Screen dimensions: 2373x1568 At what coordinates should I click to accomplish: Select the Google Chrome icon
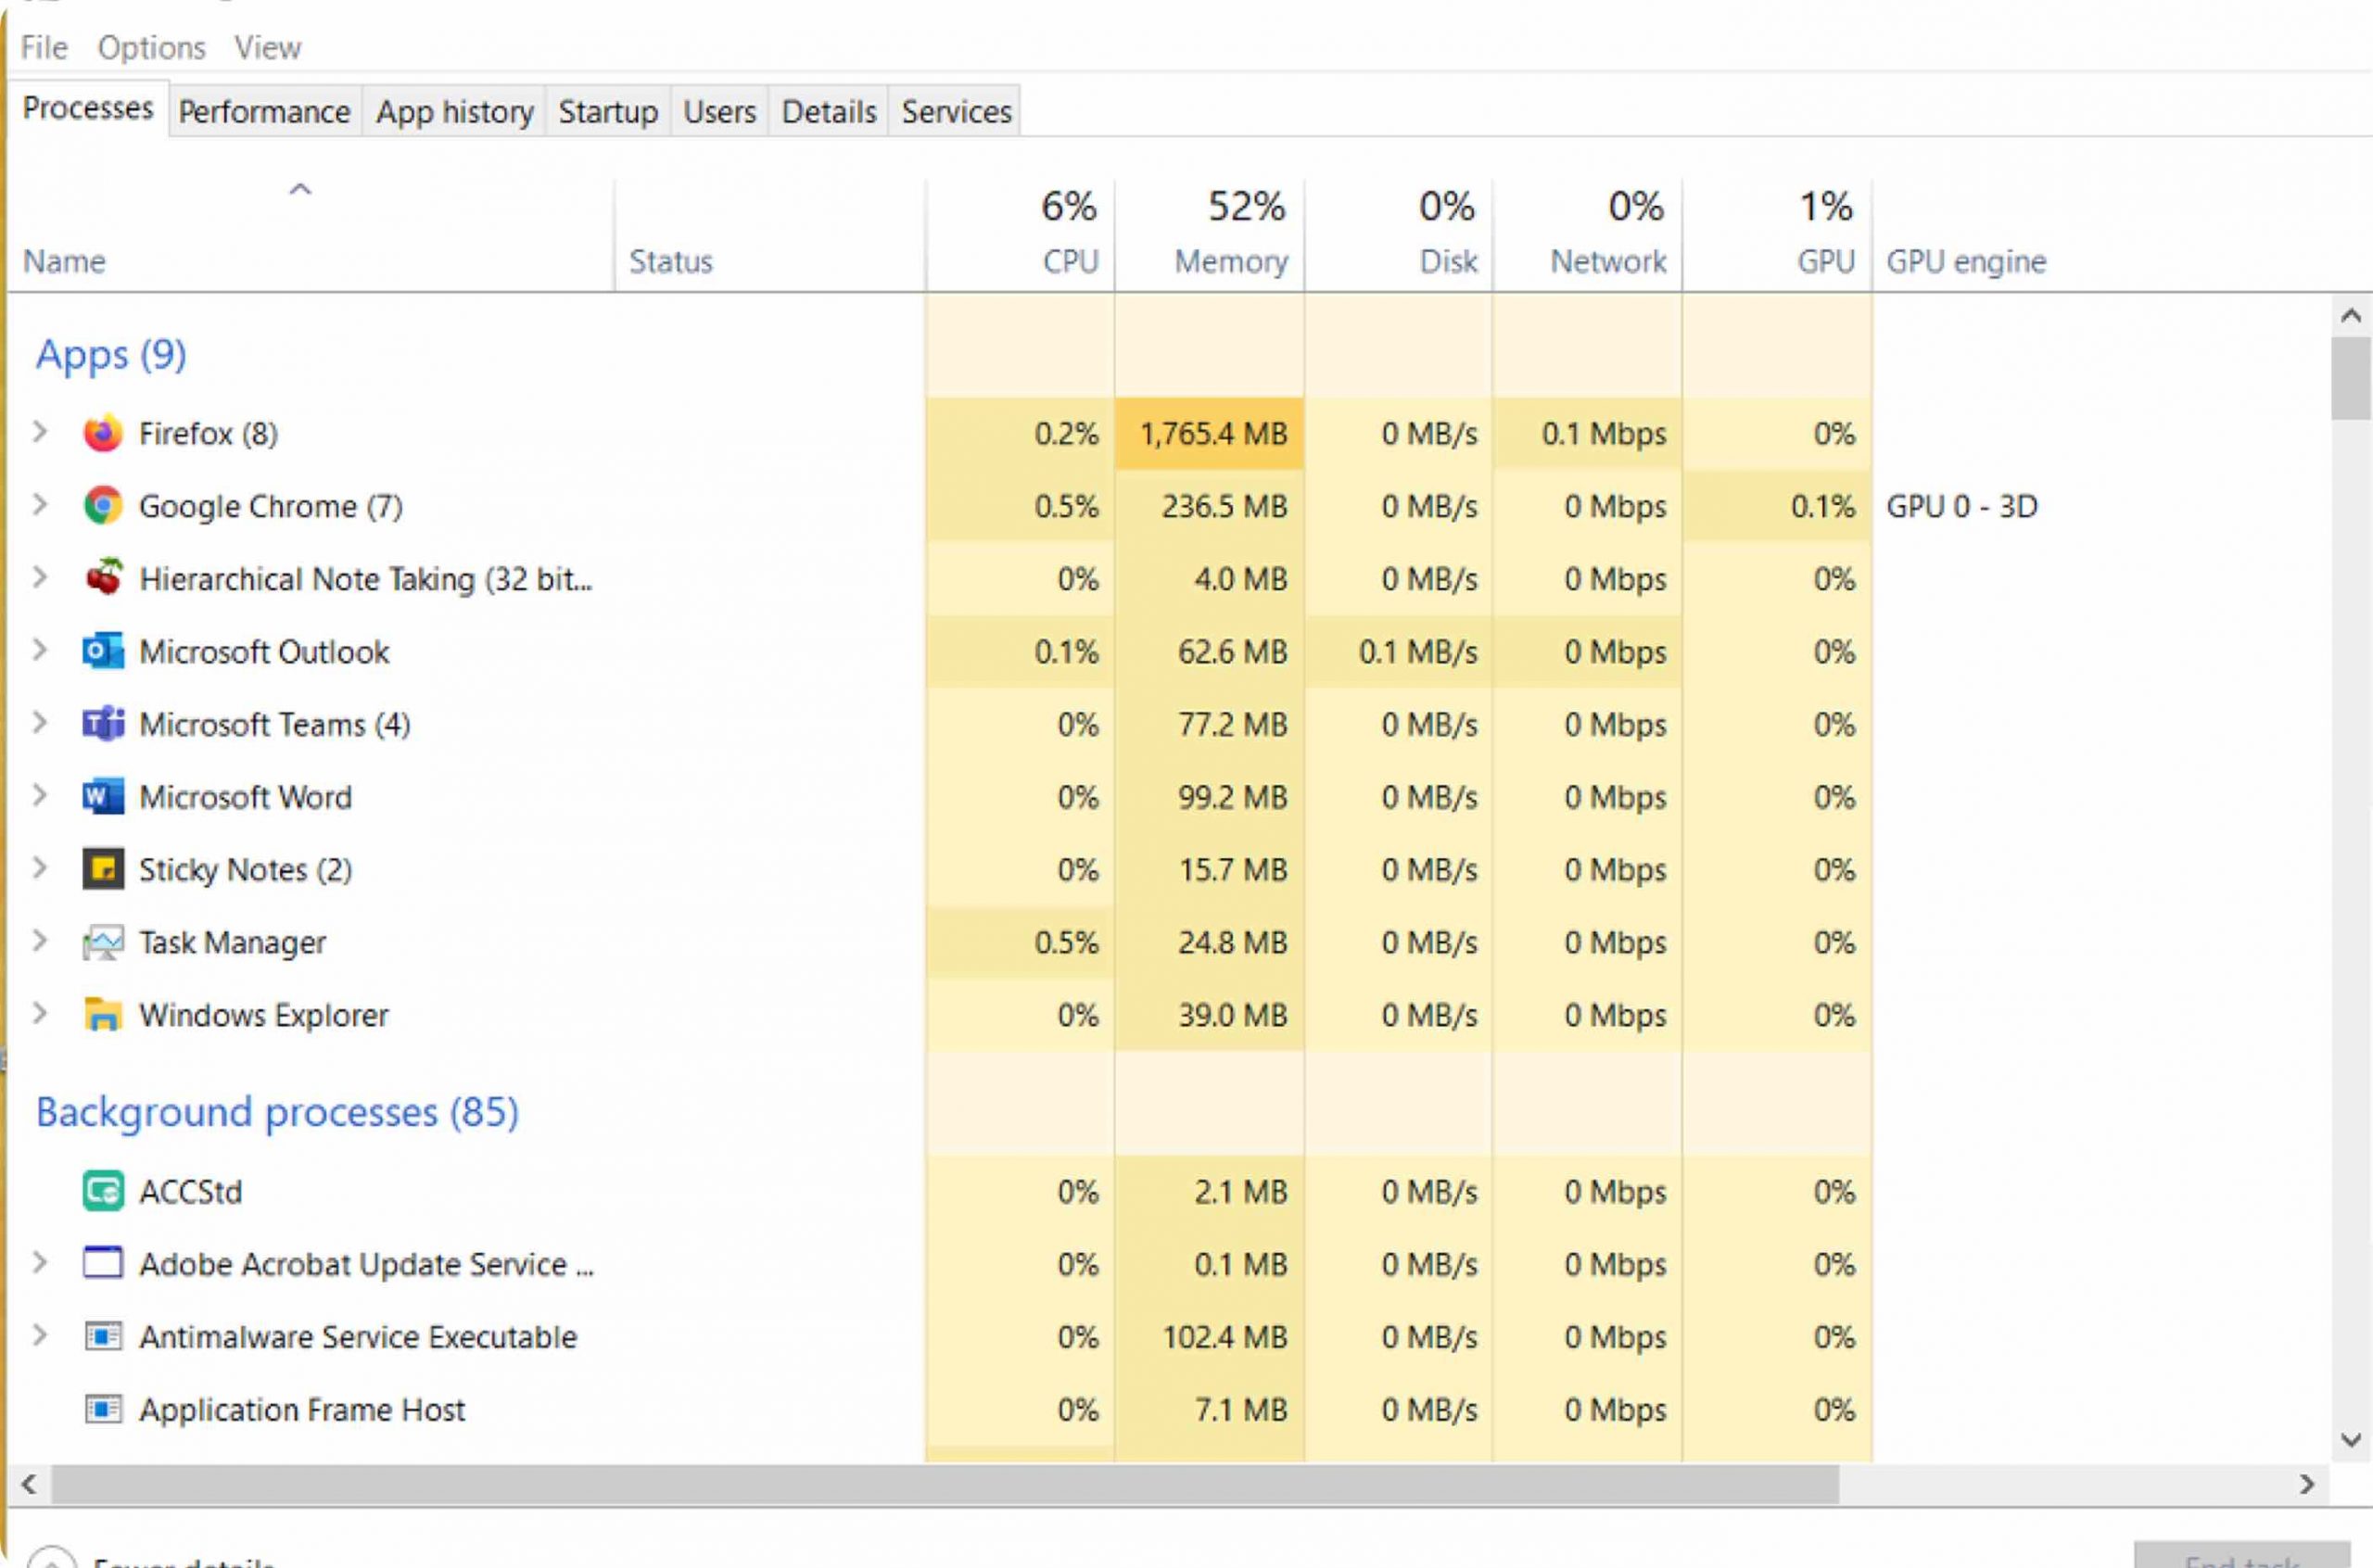103,506
